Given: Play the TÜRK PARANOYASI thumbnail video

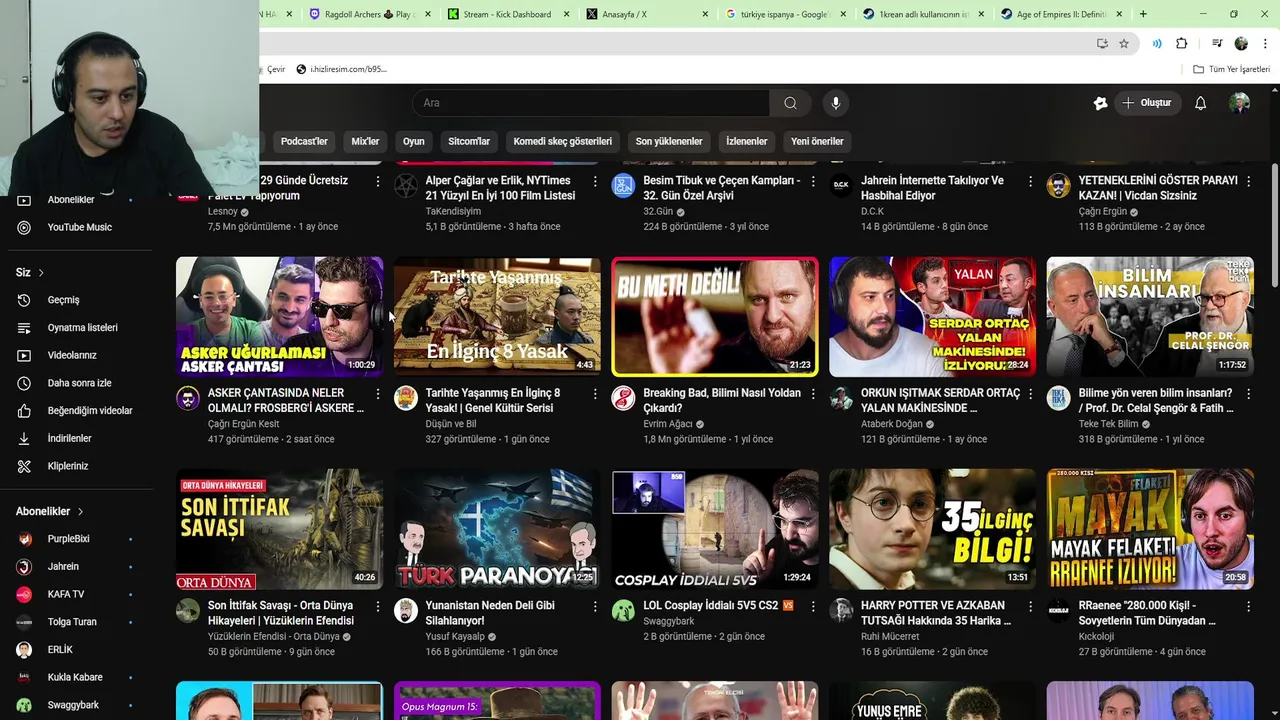Looking at the screenshot, I should (x=497, y=529).
